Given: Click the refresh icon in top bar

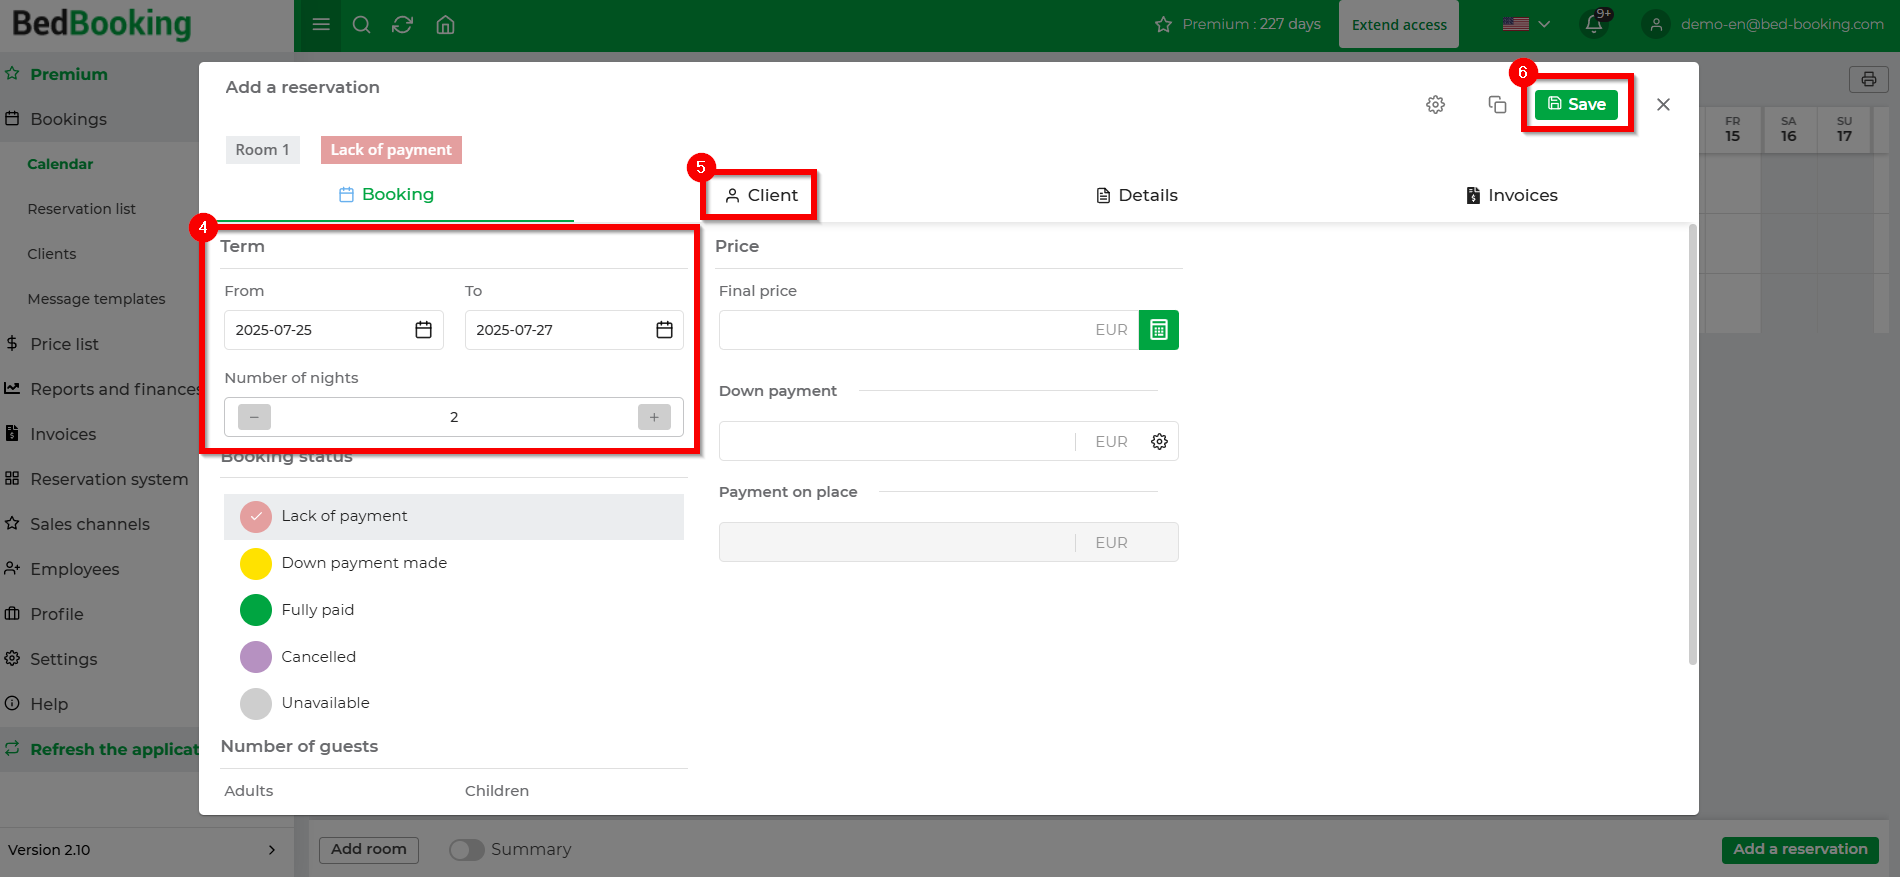Looking at the screenshot, I should click(x=403, y=25).
